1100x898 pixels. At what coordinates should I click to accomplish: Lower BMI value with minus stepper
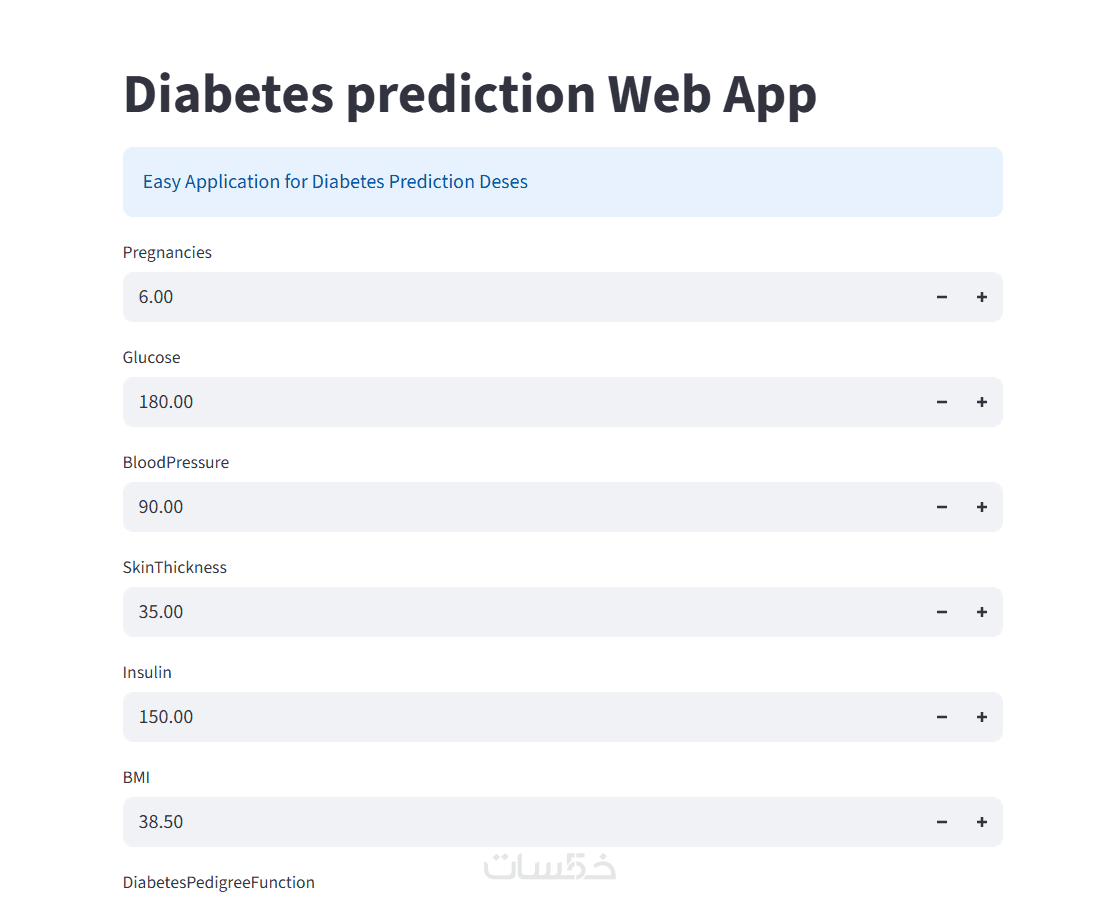(x=942, y=822)
